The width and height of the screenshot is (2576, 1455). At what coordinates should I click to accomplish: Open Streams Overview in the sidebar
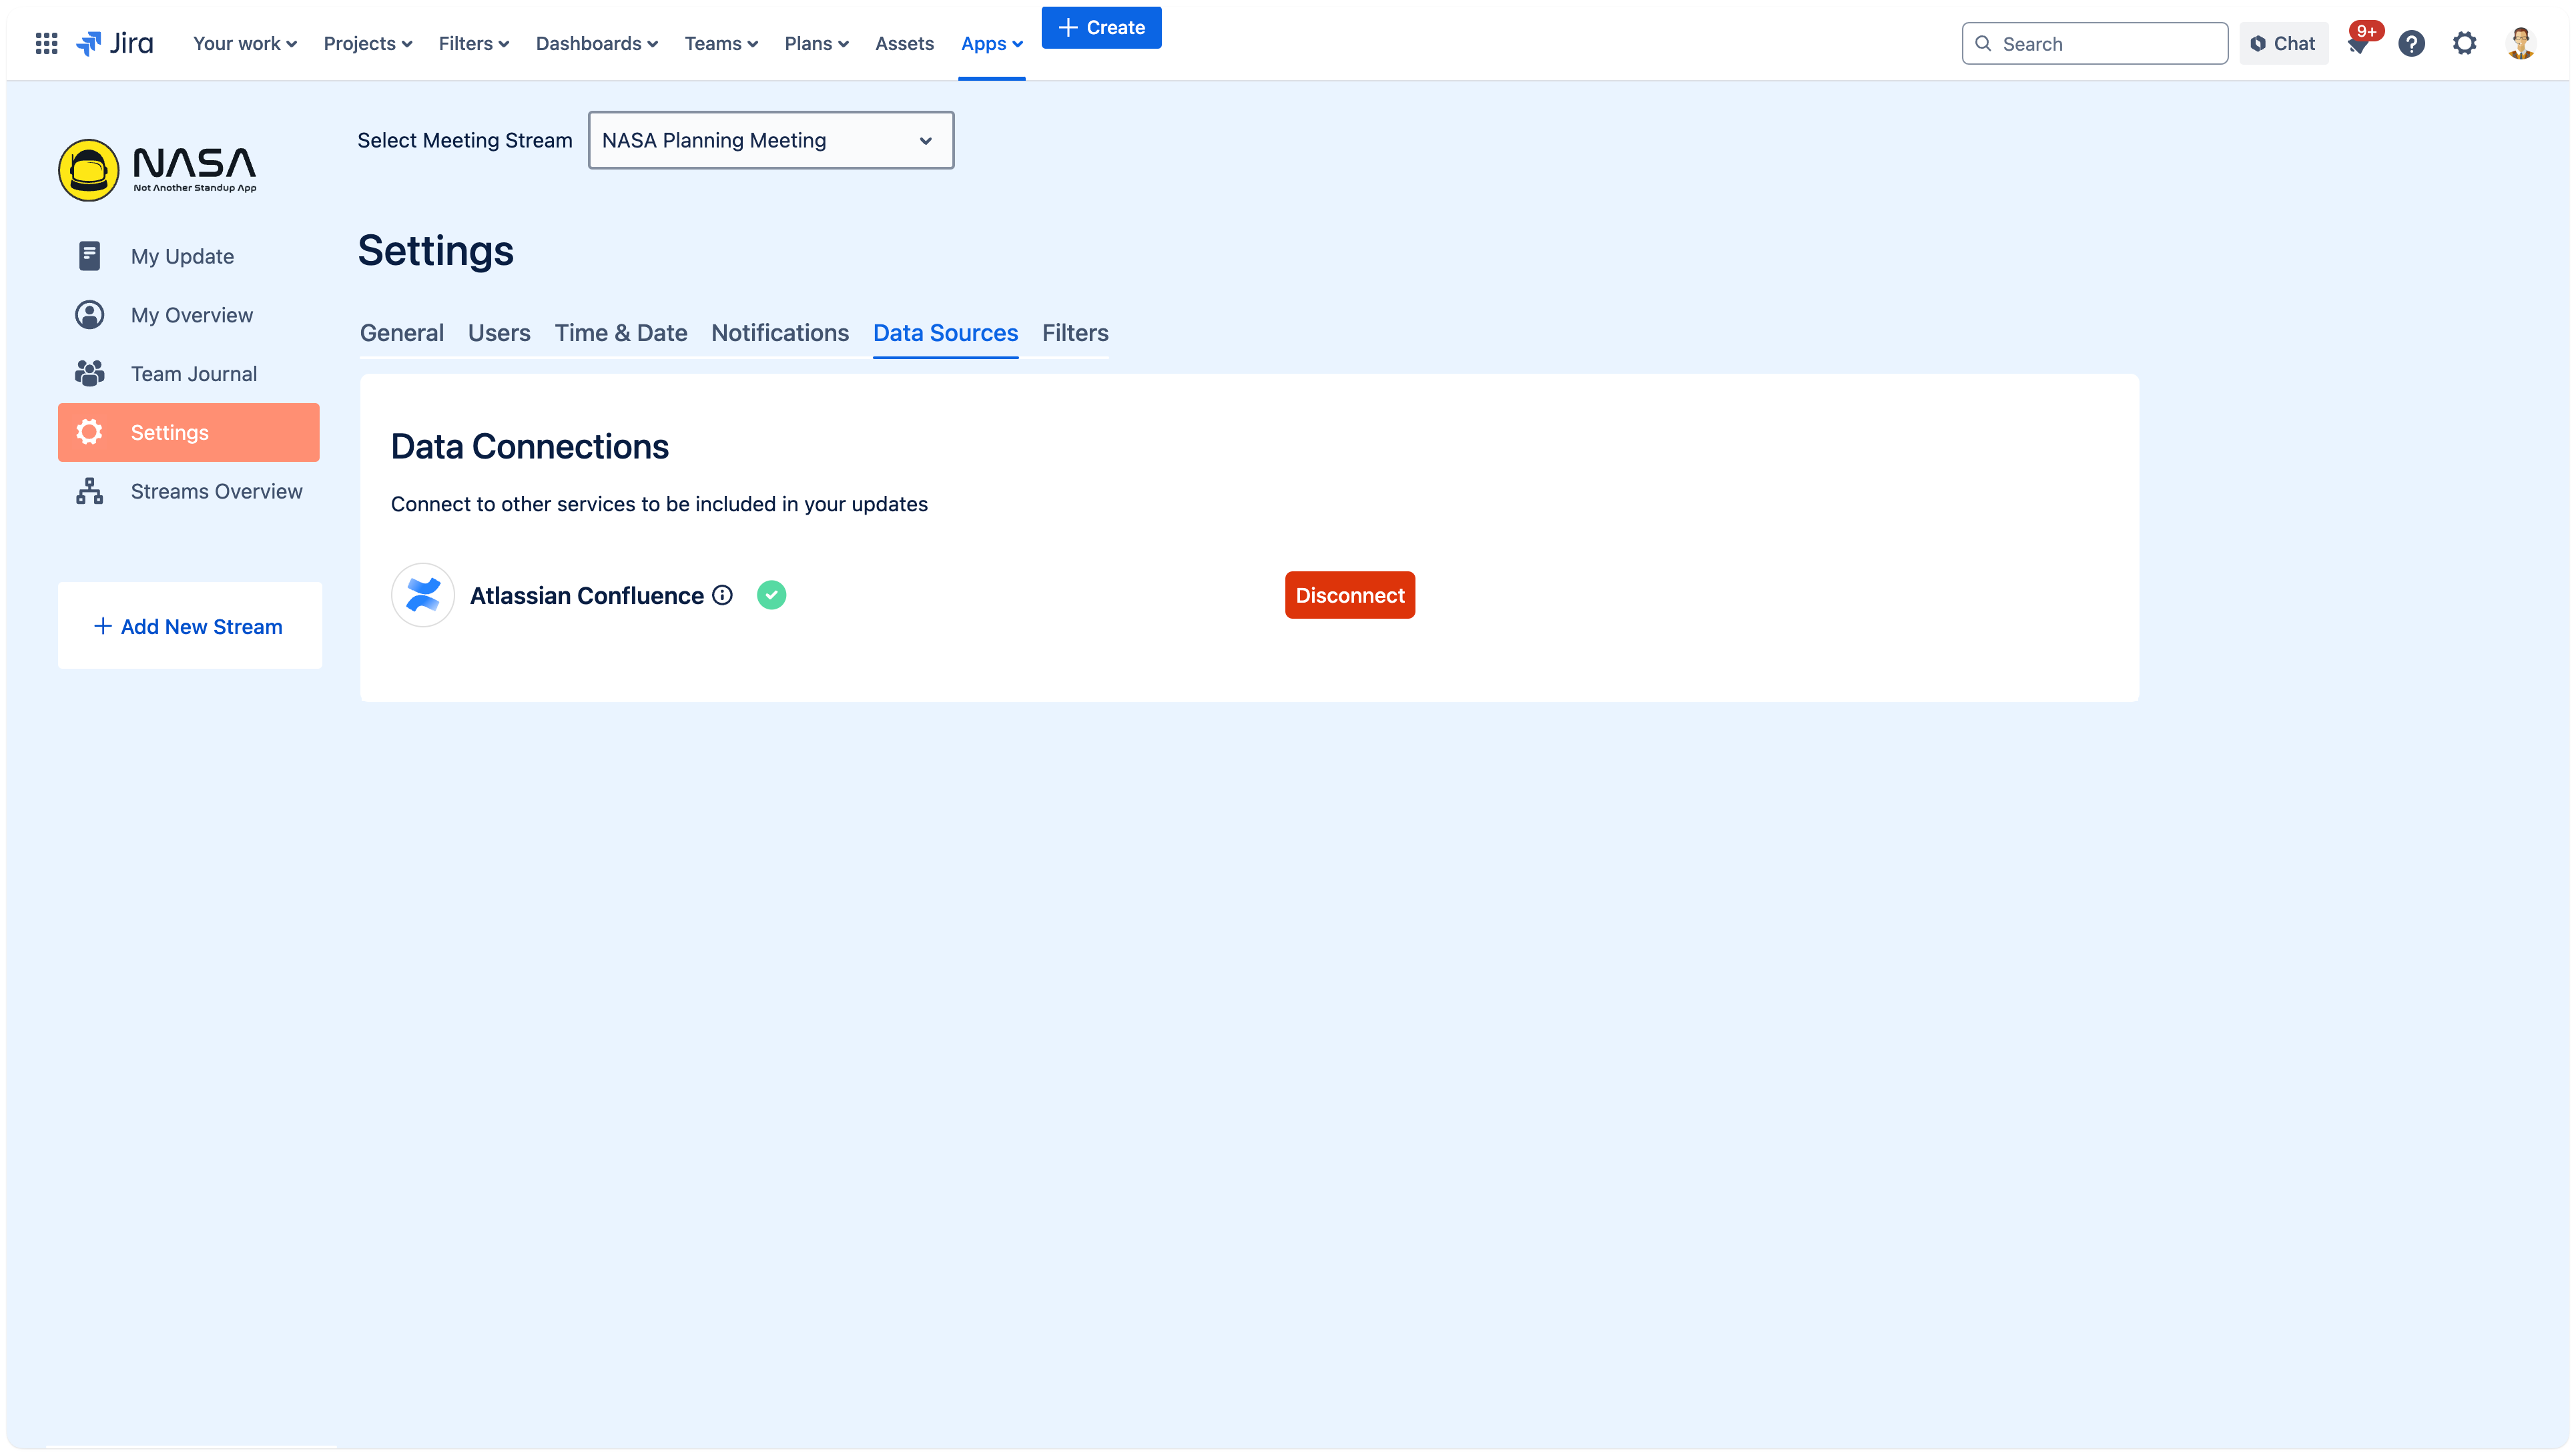pos(189,491)
